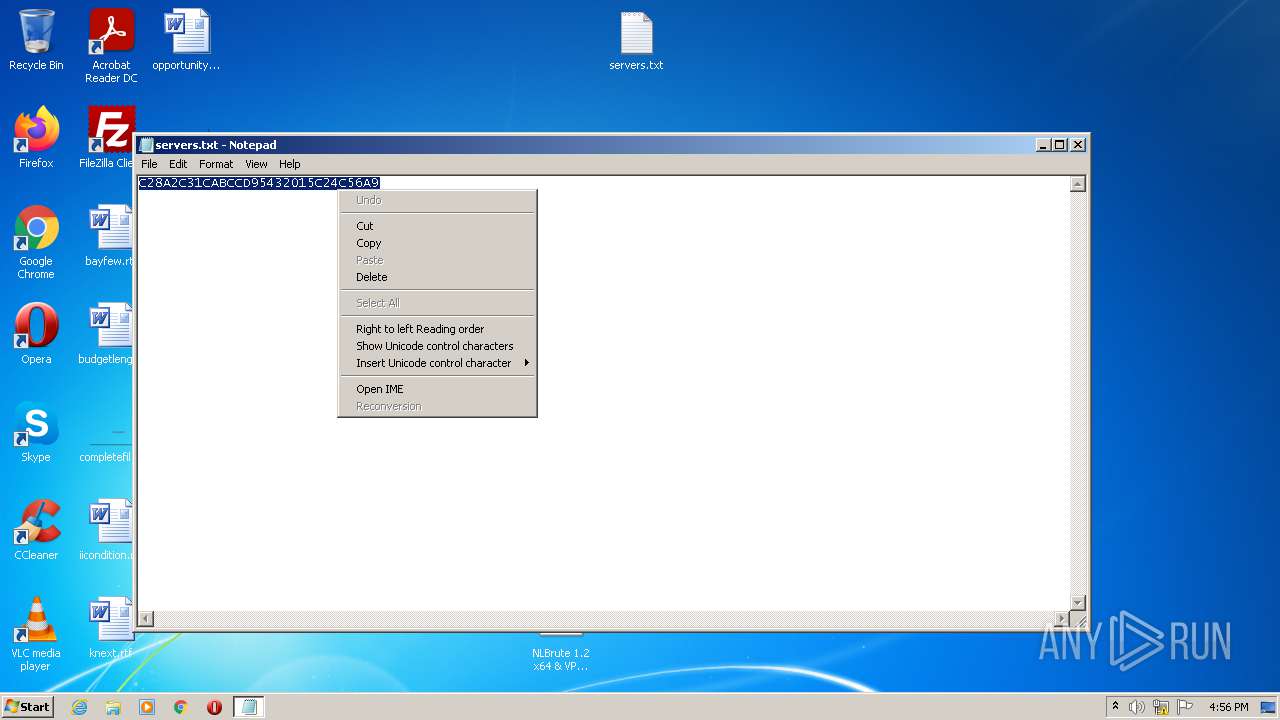Screen dimensions: 1280x720
Task: Open the volume control tray icon
Action: [1137, 707]
